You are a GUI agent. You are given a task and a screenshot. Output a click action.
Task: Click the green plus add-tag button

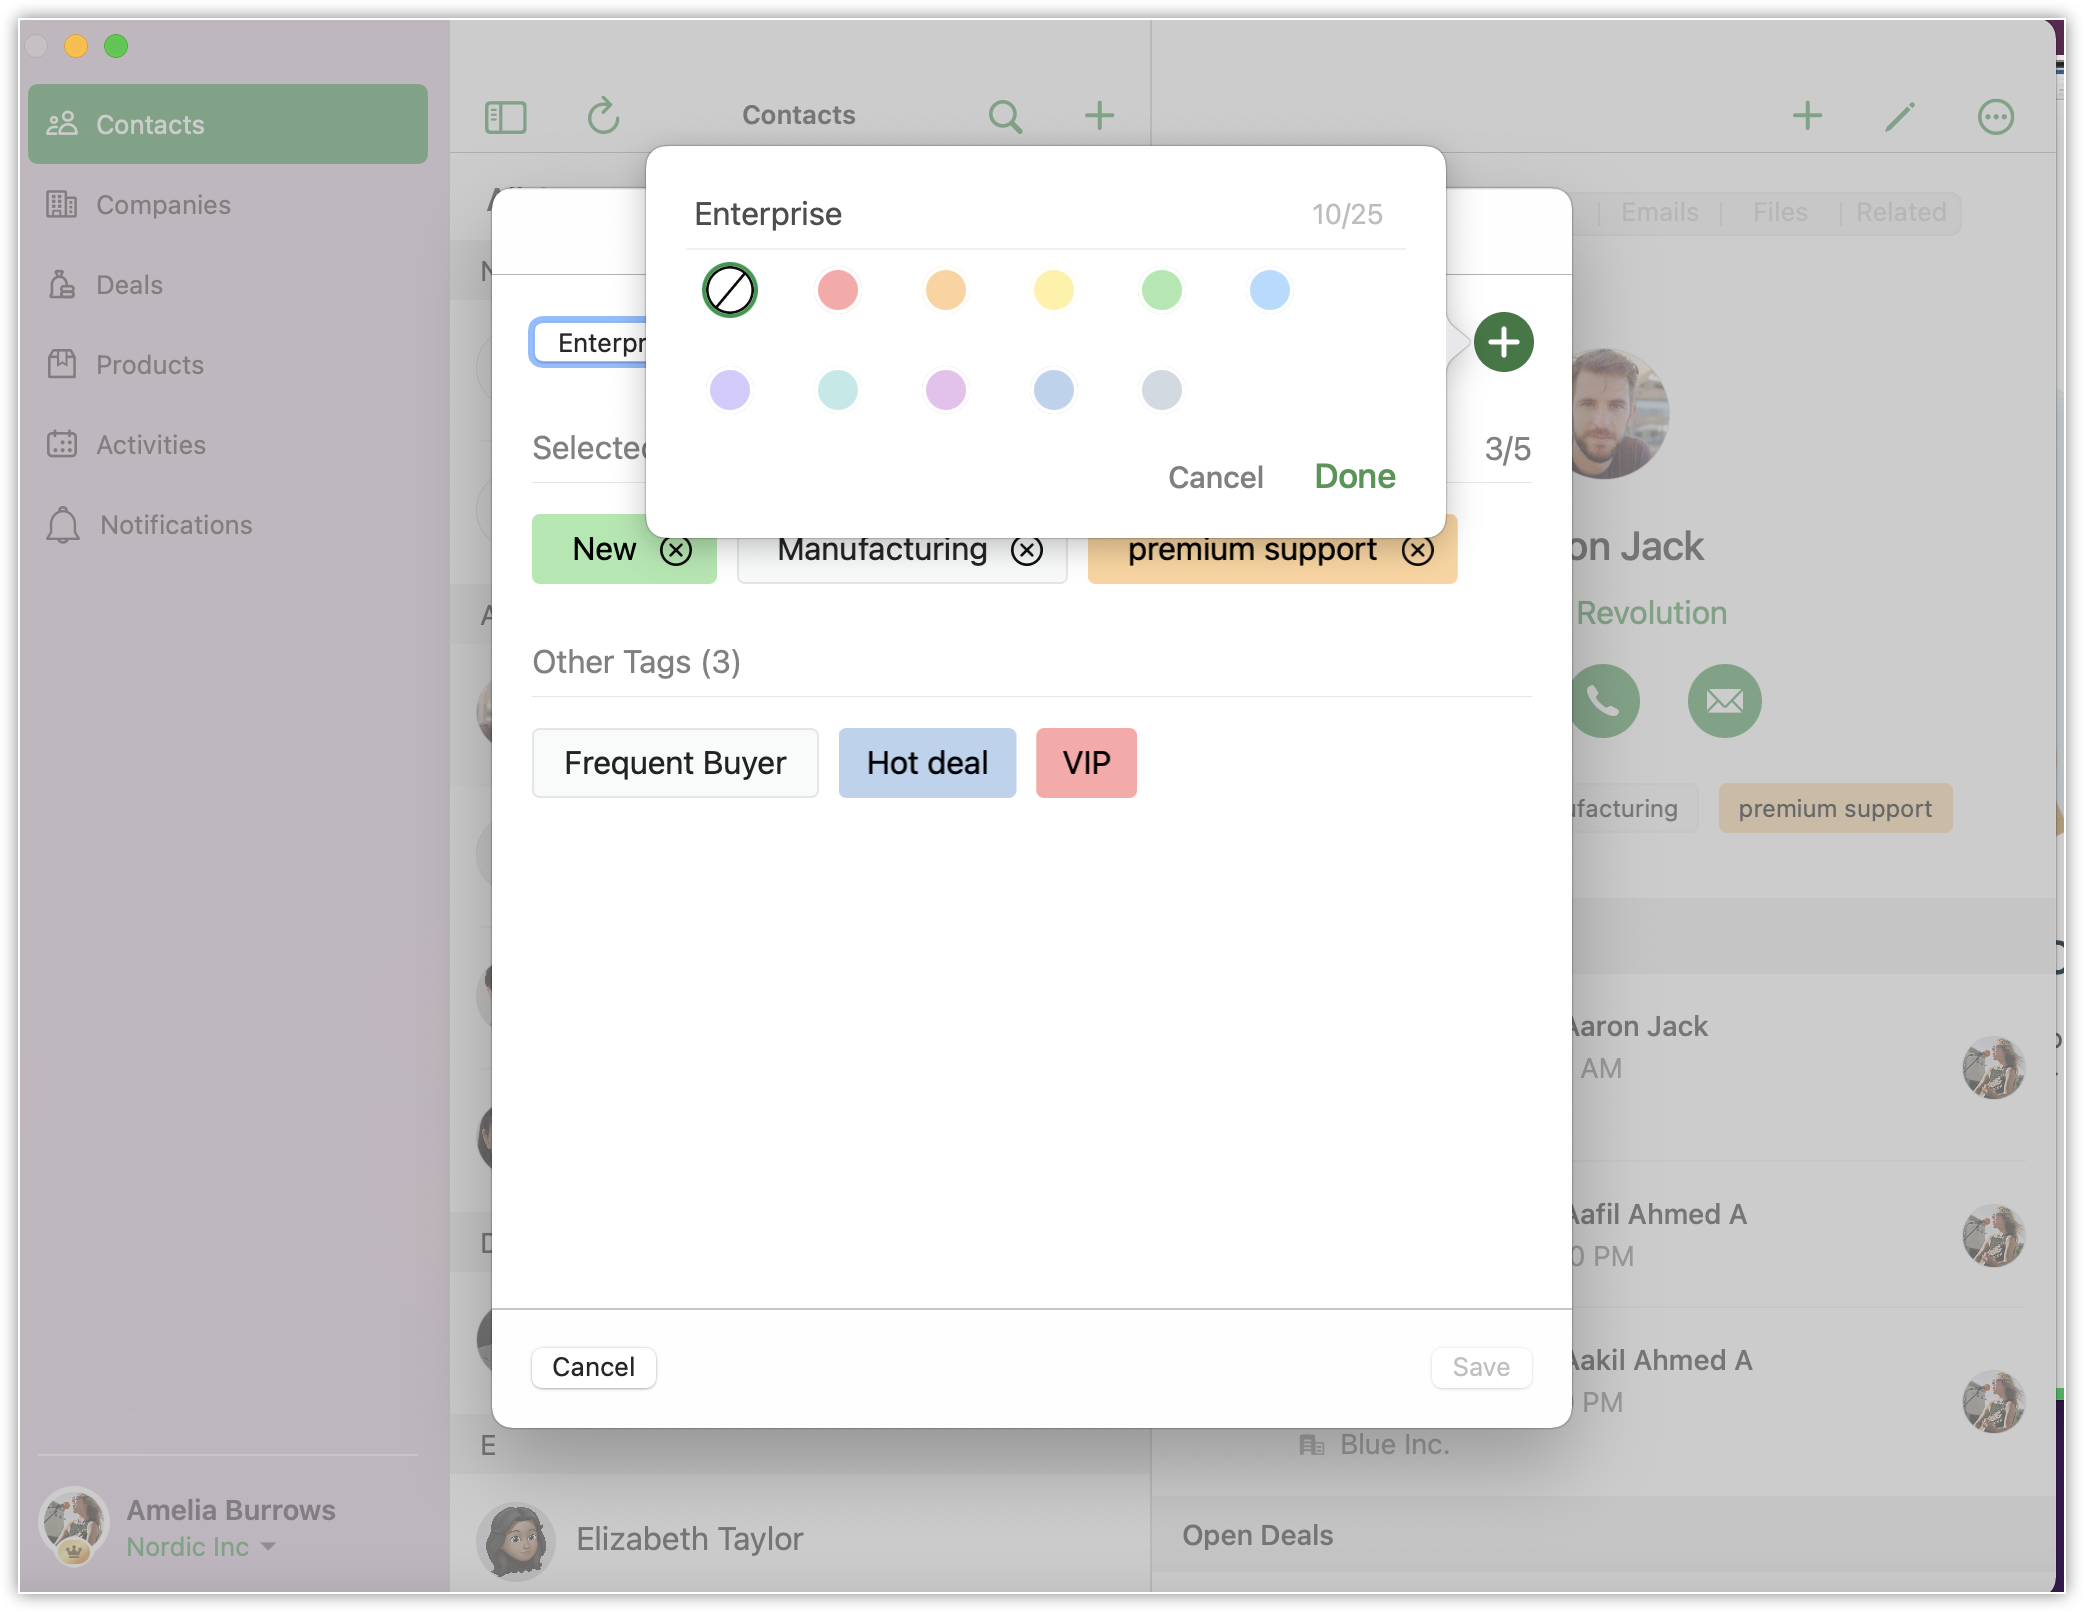pyautogui.click(x=1503, y=342)
